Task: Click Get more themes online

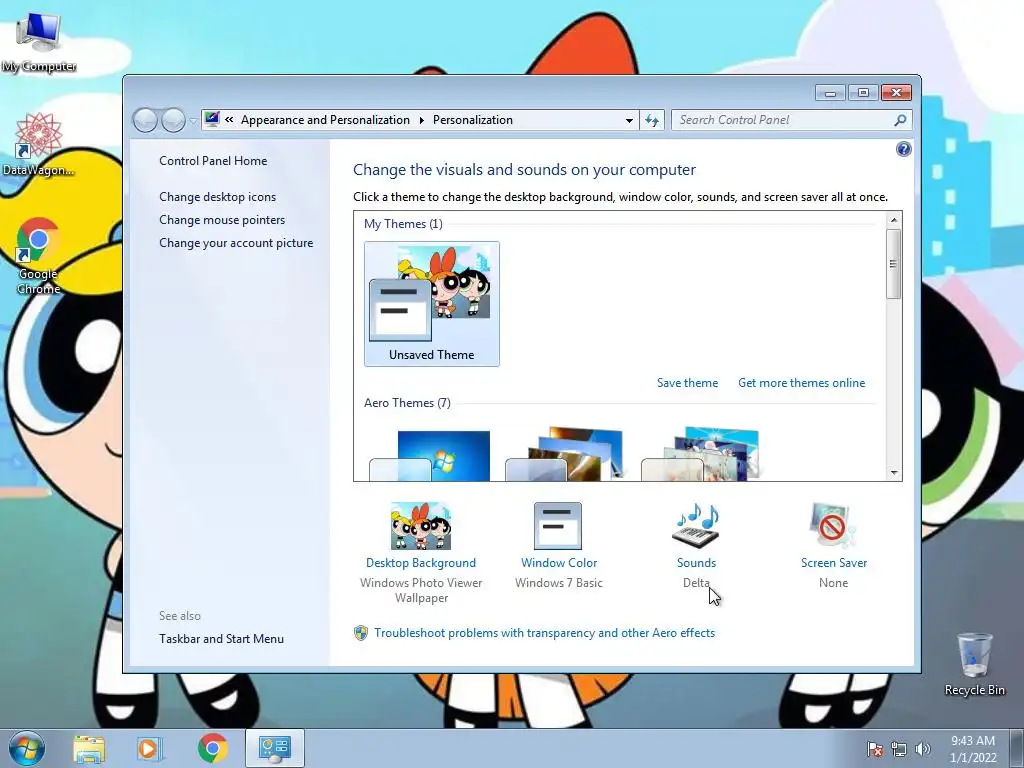Action: click(x=801, y=383)
